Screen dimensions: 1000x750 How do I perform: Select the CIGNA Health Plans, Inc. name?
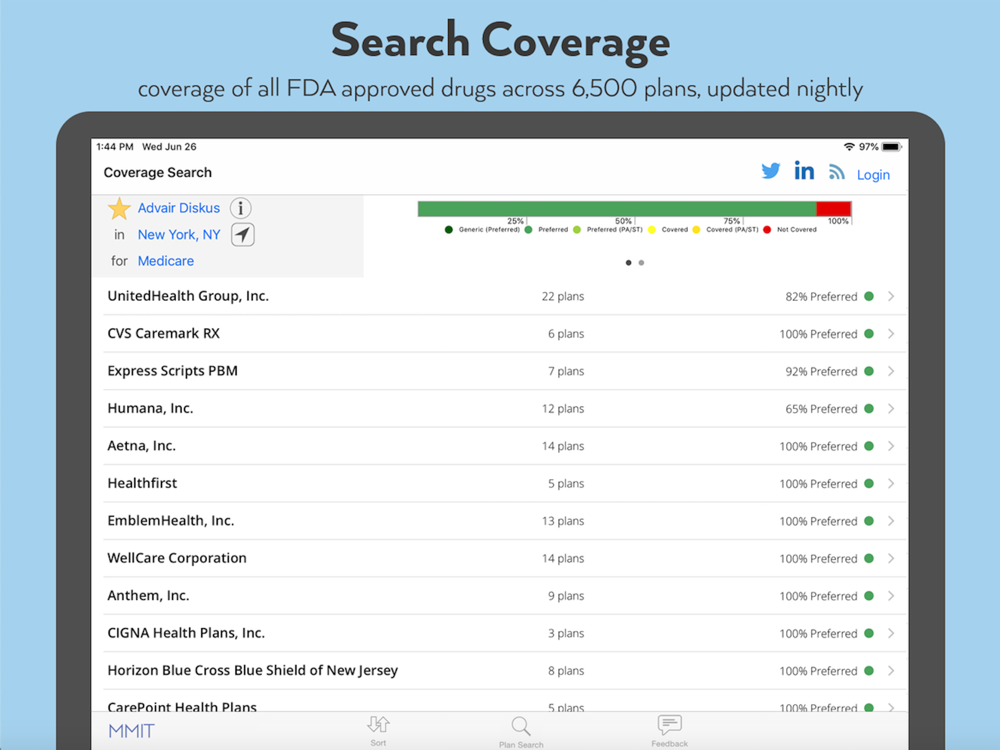point(186,633)
